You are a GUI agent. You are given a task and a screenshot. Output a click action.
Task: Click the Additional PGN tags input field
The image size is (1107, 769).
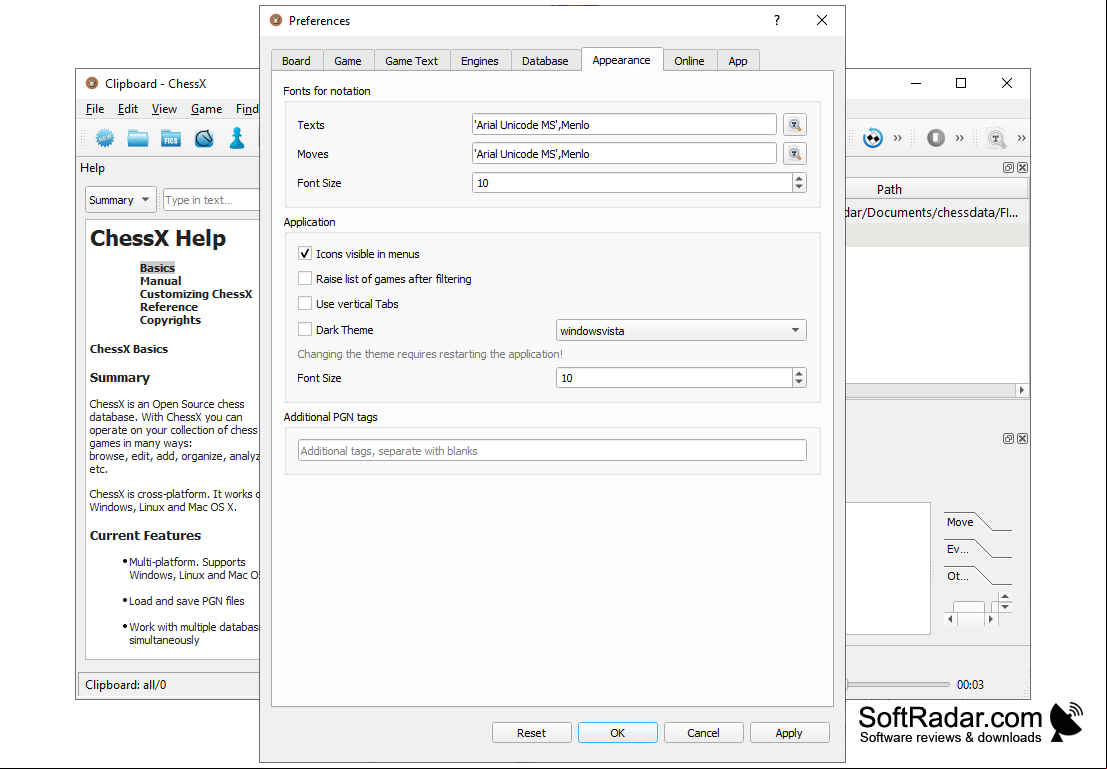(552, 451)
